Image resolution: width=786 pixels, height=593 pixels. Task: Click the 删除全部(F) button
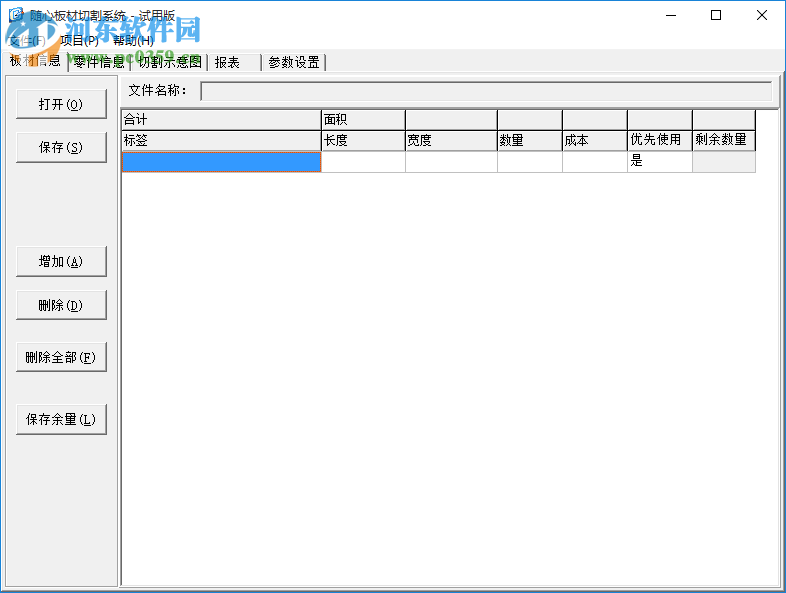[x=61, y=357]
